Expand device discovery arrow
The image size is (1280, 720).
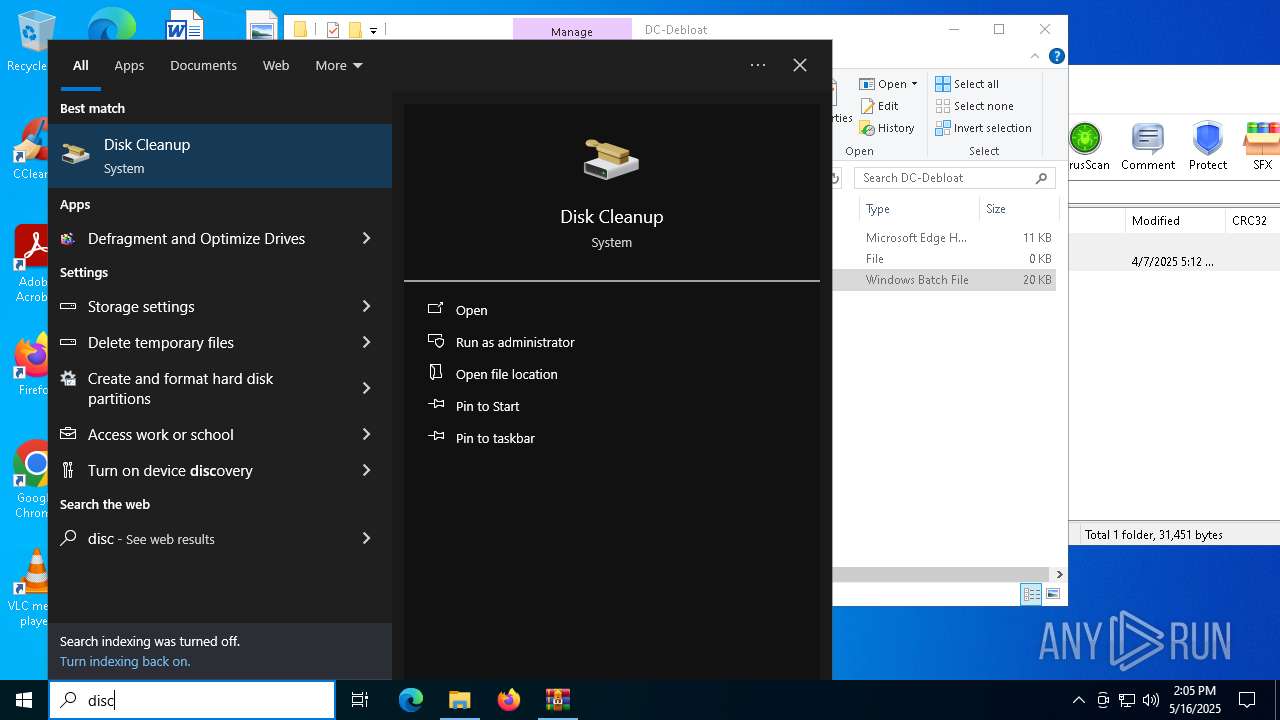click(366, 470)
